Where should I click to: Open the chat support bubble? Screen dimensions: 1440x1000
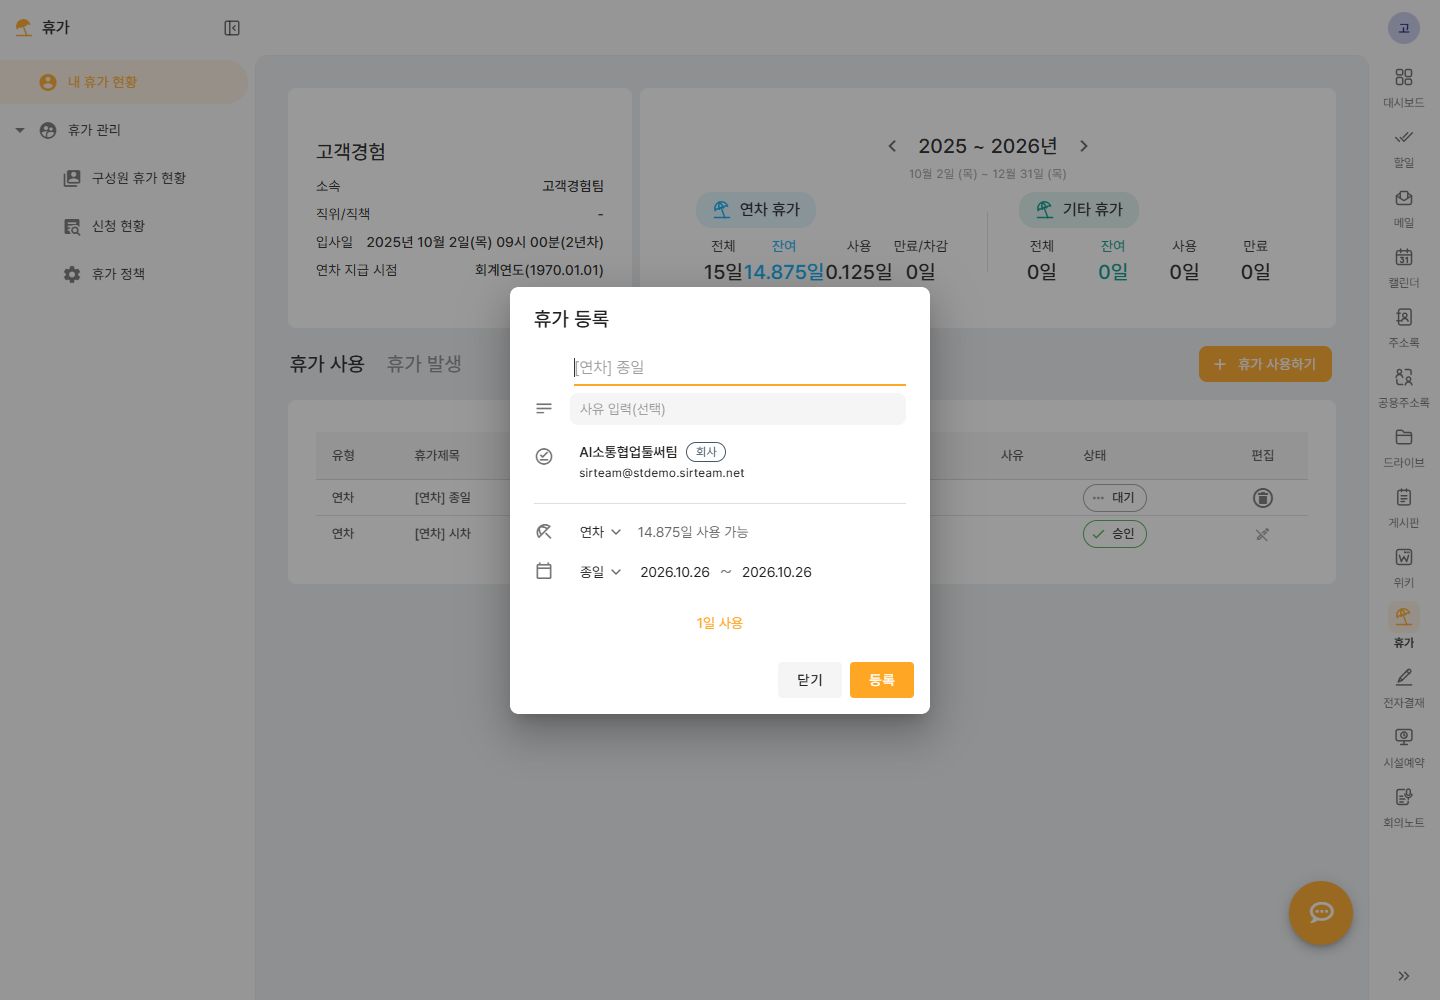click(x=1321, y=912)
